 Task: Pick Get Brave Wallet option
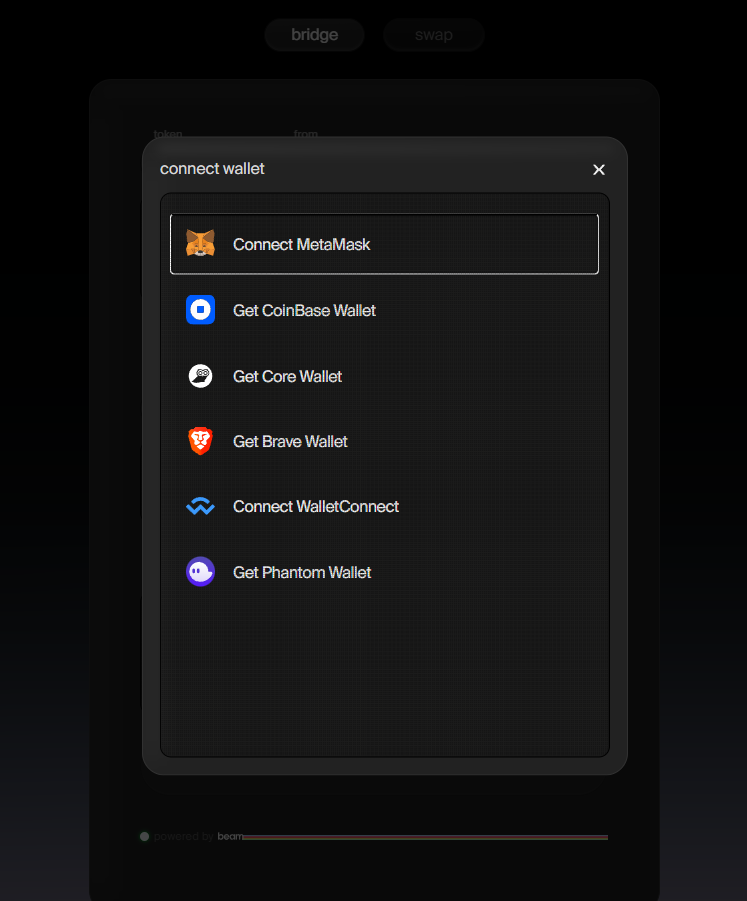[384, 441]
